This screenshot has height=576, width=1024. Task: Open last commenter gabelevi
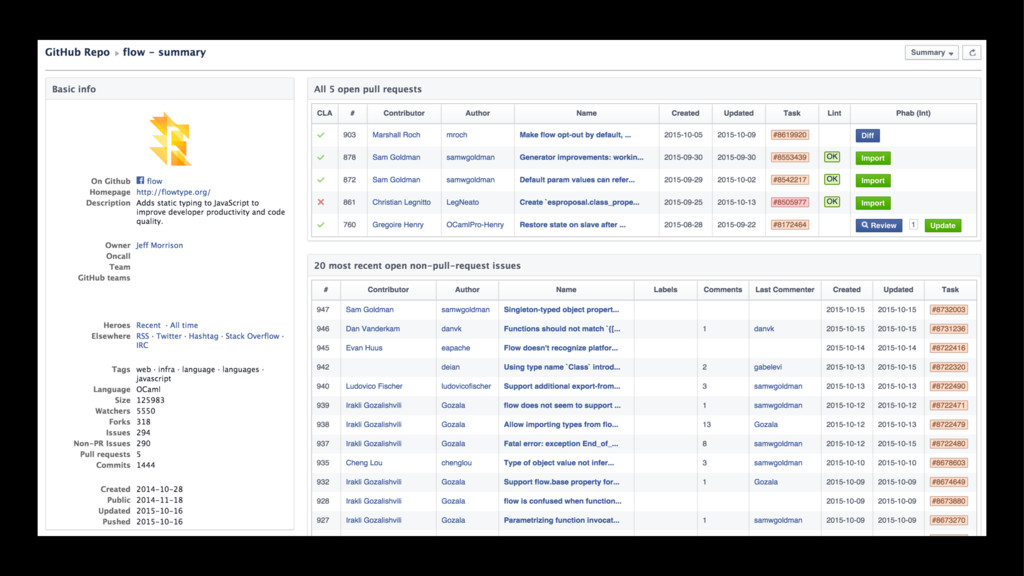tap(767, 367)
